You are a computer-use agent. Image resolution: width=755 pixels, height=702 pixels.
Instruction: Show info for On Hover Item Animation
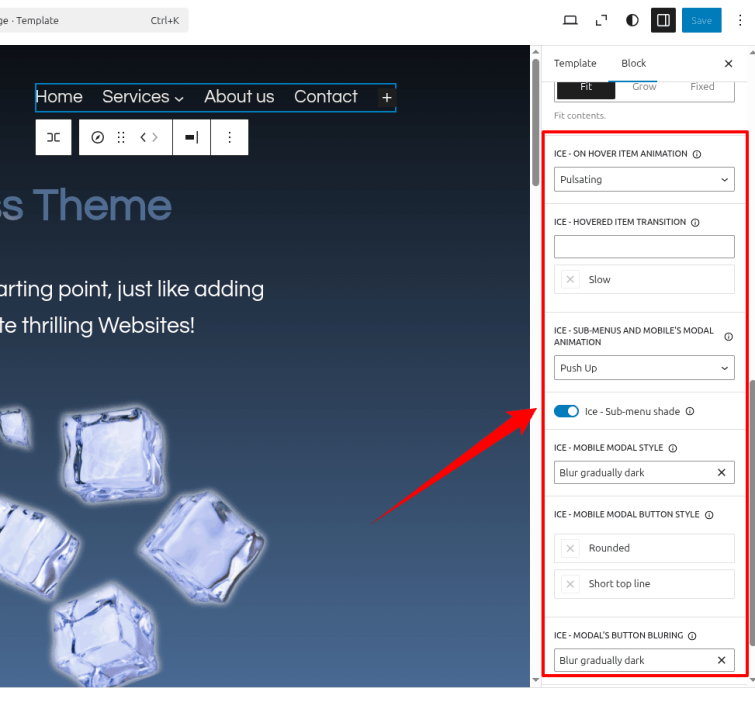pyautogui.click(x=697, y=154)
